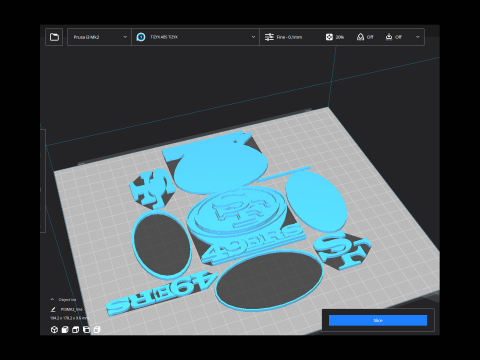This screenshot has width=480, height=360.
Task: Switch to the top view cube icon
Action: coord(76,330)
